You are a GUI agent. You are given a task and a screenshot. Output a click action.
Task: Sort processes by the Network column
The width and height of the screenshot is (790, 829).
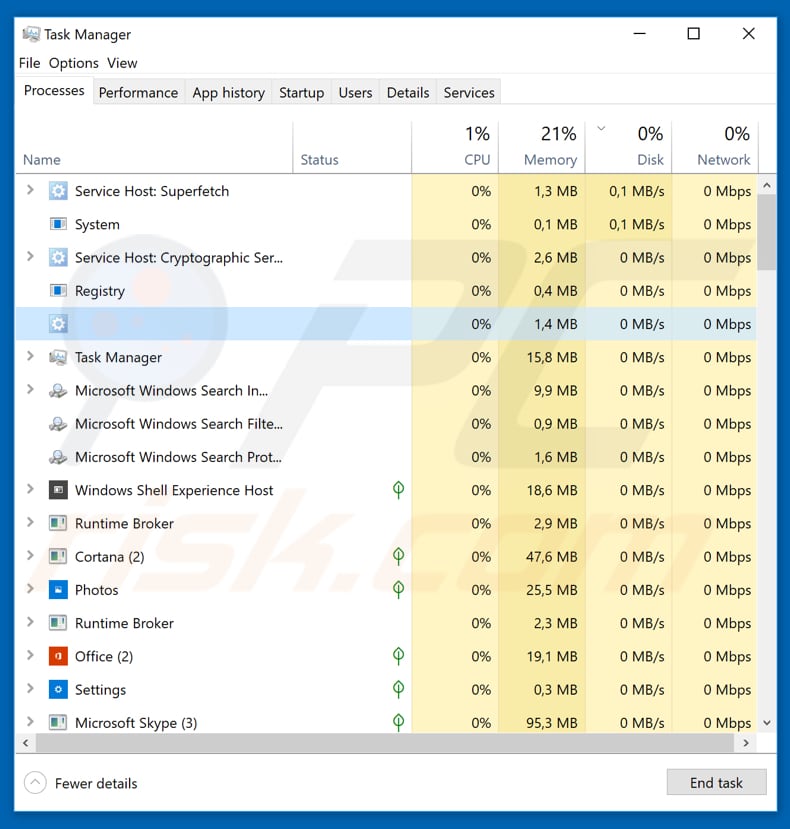point(715,148)
